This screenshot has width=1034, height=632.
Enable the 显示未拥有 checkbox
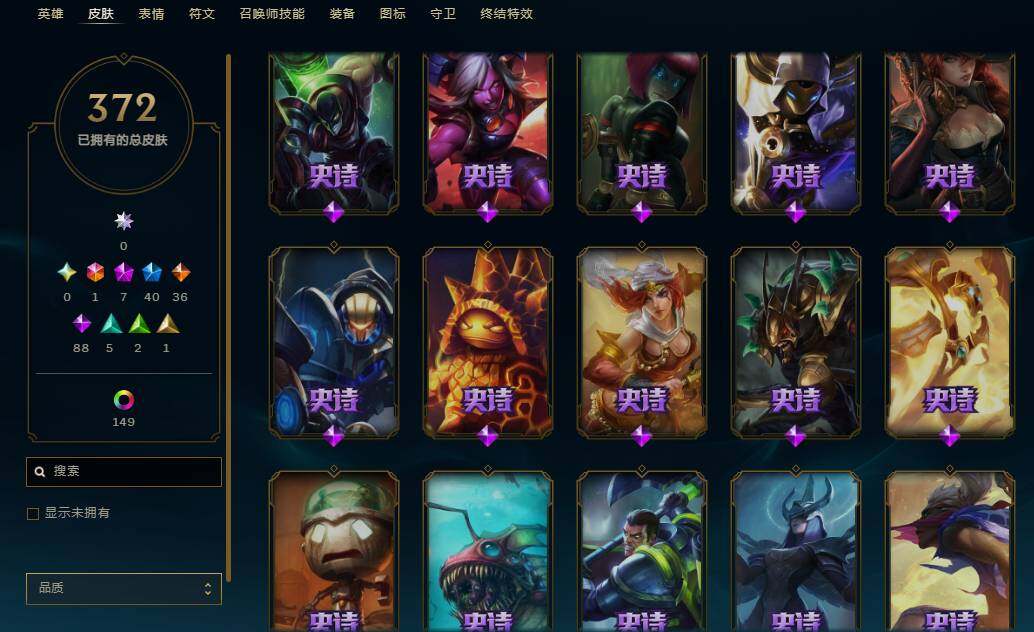pyautogui.click(x=33, y=513)
